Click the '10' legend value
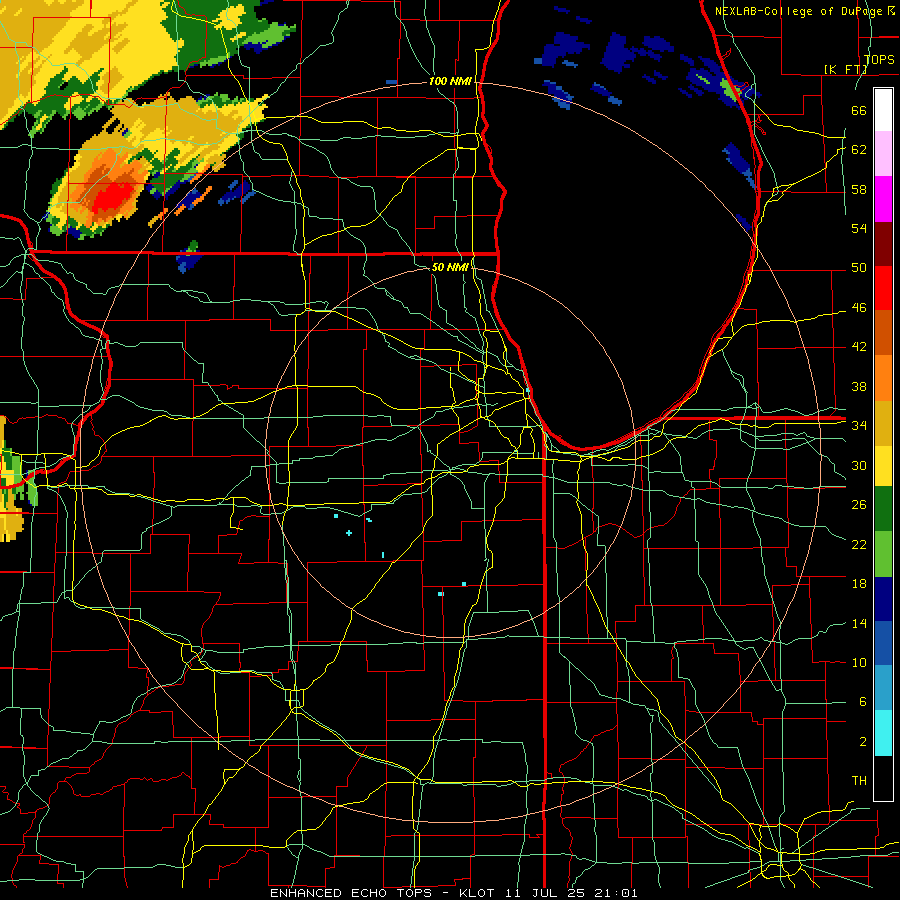The height and width of the screenshot is (900, 900). [x=859, y=663]
